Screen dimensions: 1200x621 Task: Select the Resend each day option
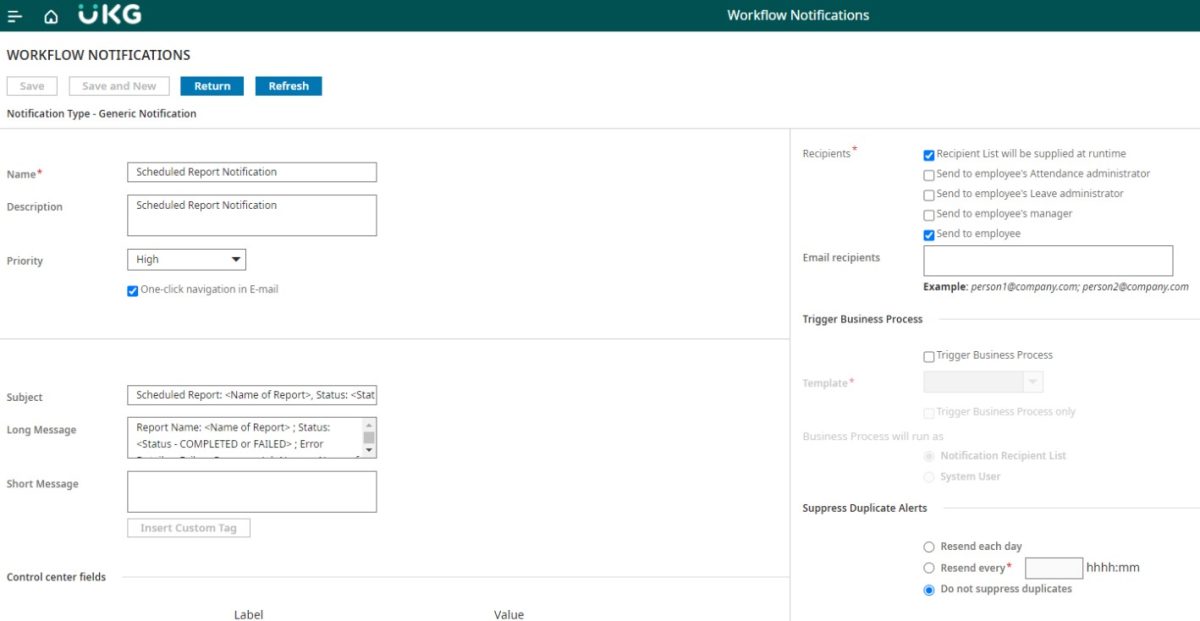[x=929, y=546]
